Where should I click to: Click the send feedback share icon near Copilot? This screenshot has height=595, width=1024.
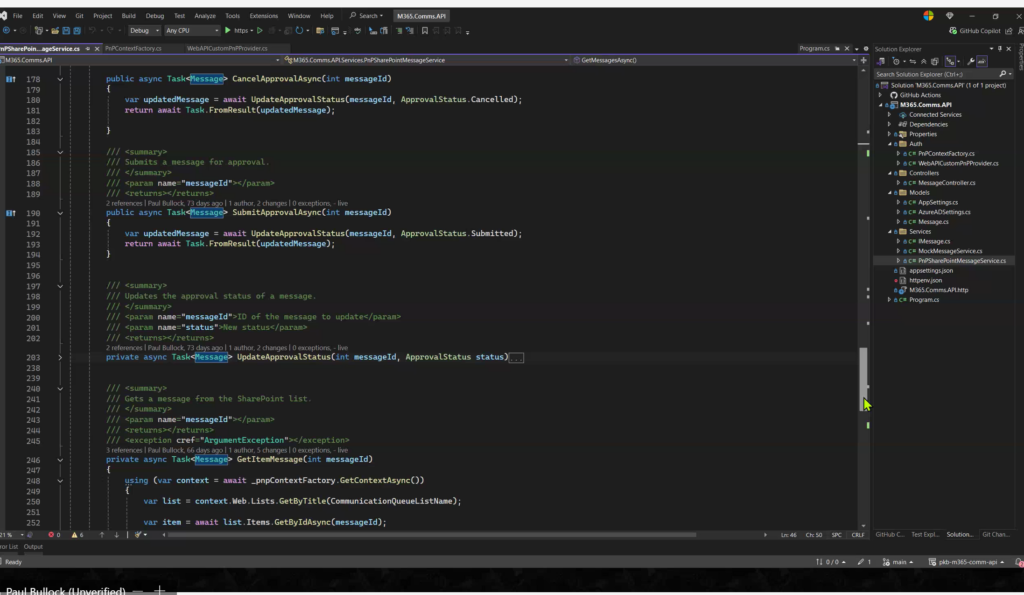tap(1009, 31)
